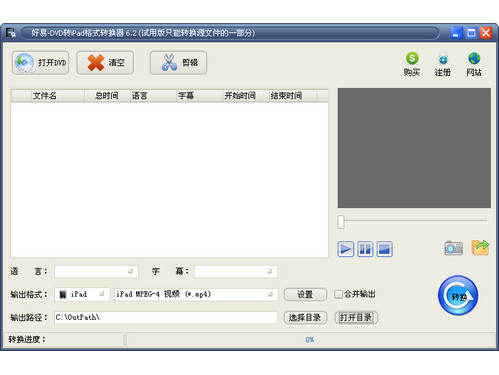The width and height of the screenshot is (499, 375).
Task: Click the 设置 settings button
Action: [x=305, y=295]
